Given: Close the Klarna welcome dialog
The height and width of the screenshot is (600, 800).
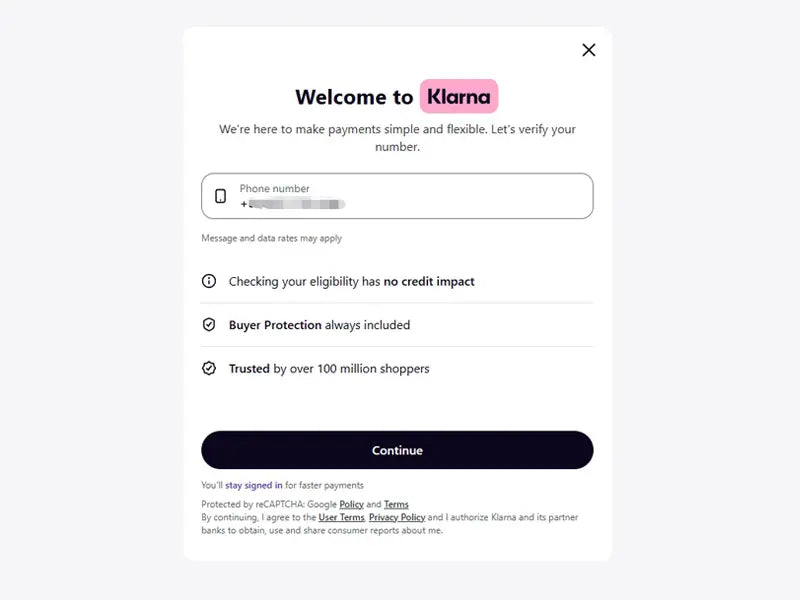Looking at the screenshot, I should tap(589, 50).
